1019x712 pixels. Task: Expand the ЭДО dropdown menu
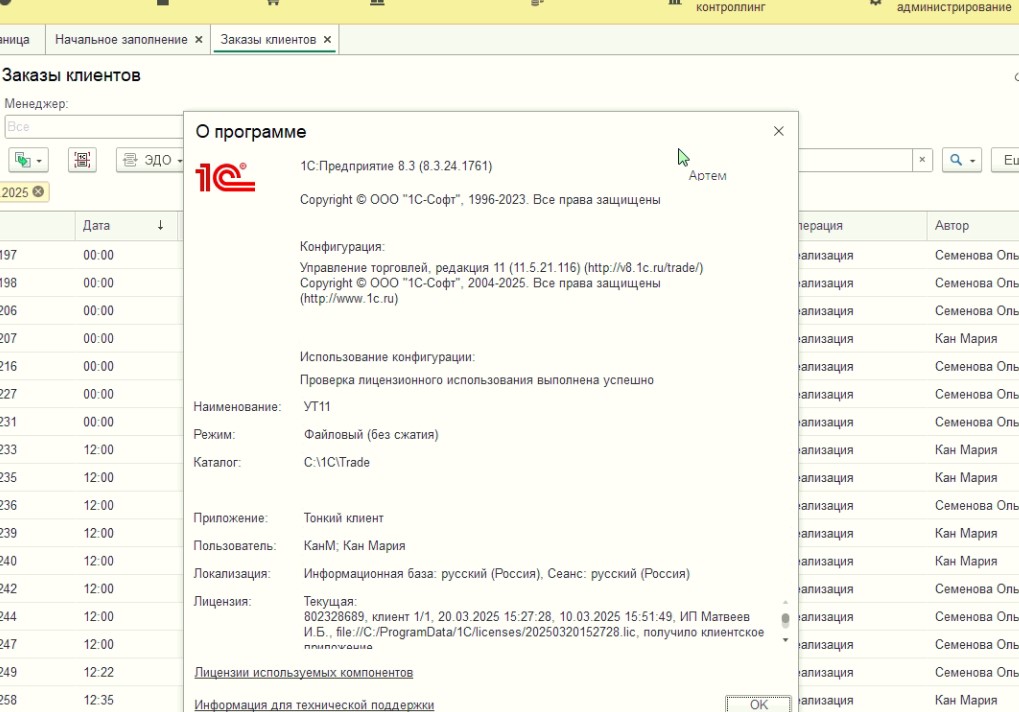click(152, 160)
